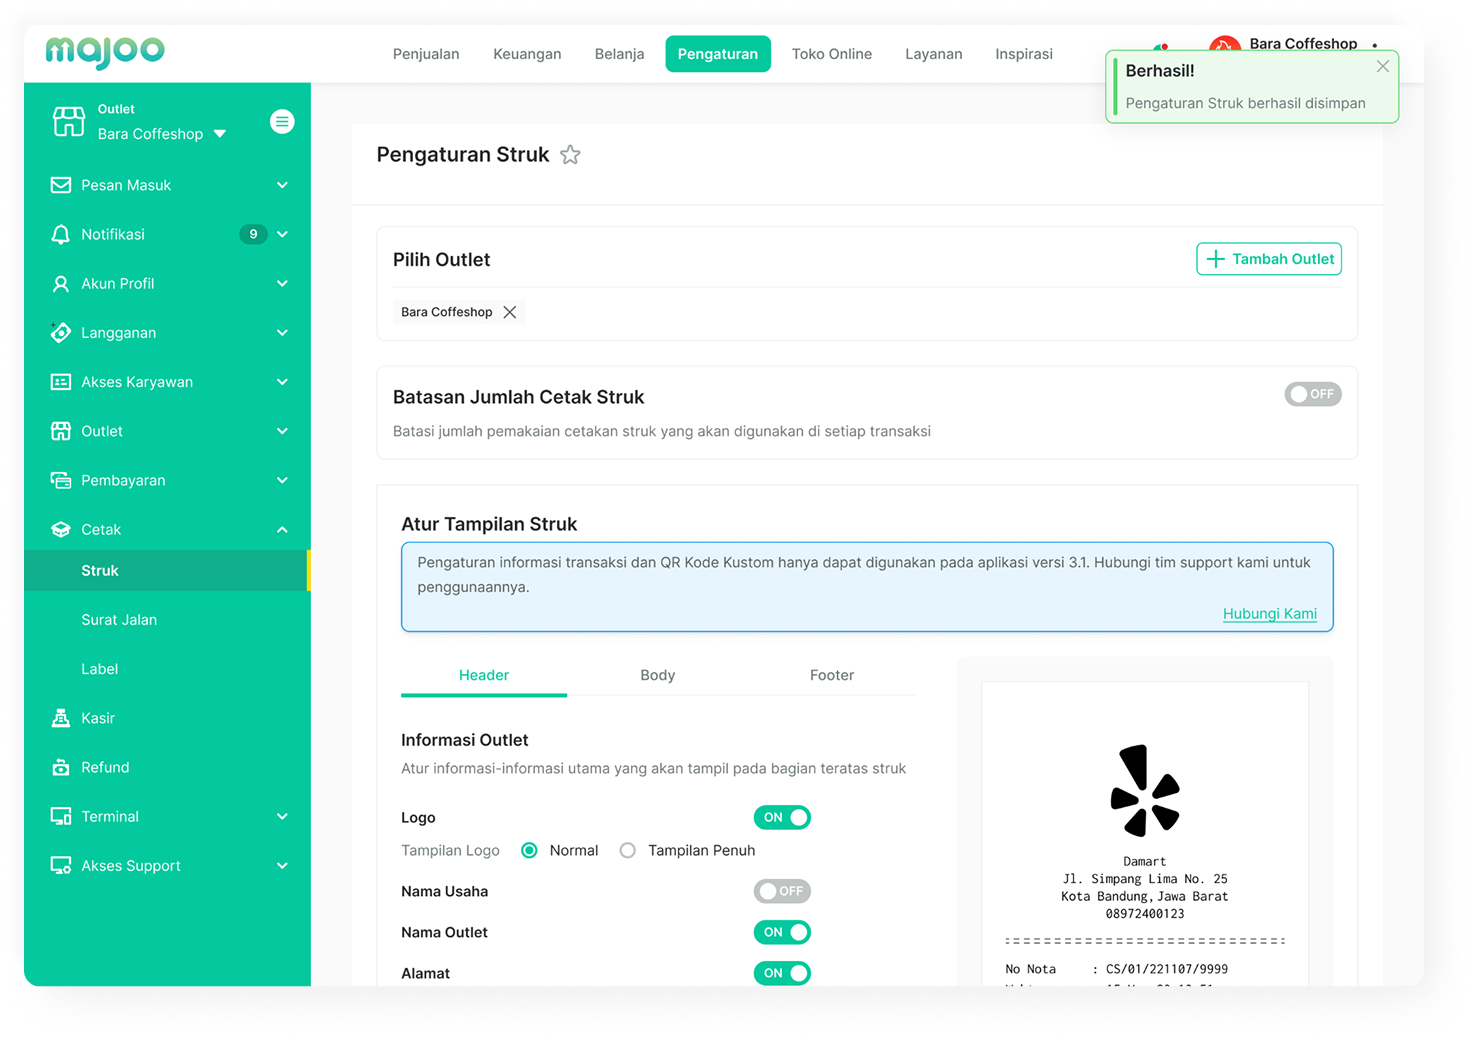
Task: Click the Refund icon
Action: 61,767
